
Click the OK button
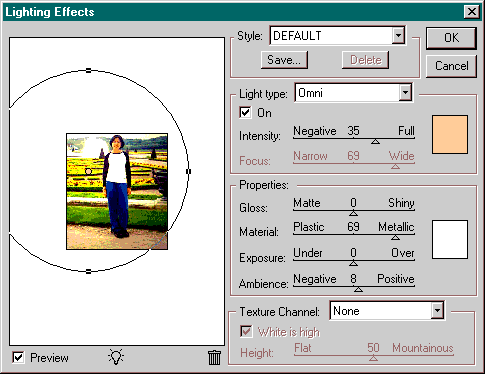point(451,38)
